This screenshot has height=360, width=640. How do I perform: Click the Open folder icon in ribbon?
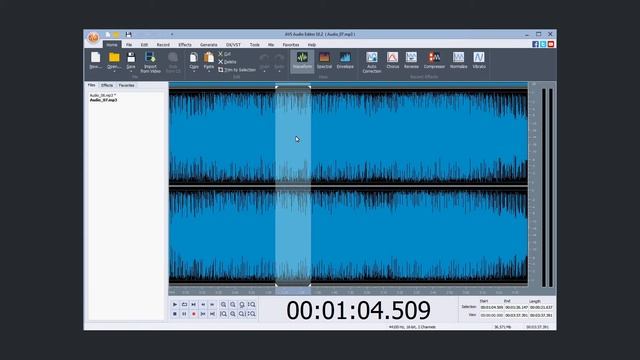[x=114, y=57]
